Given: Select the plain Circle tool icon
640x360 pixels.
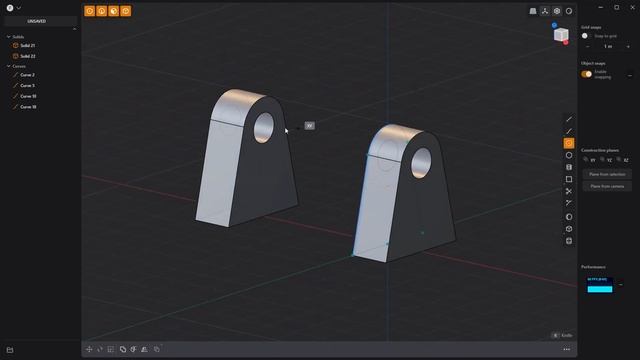Looking at the screenshot, I should [x=569, y=155].
